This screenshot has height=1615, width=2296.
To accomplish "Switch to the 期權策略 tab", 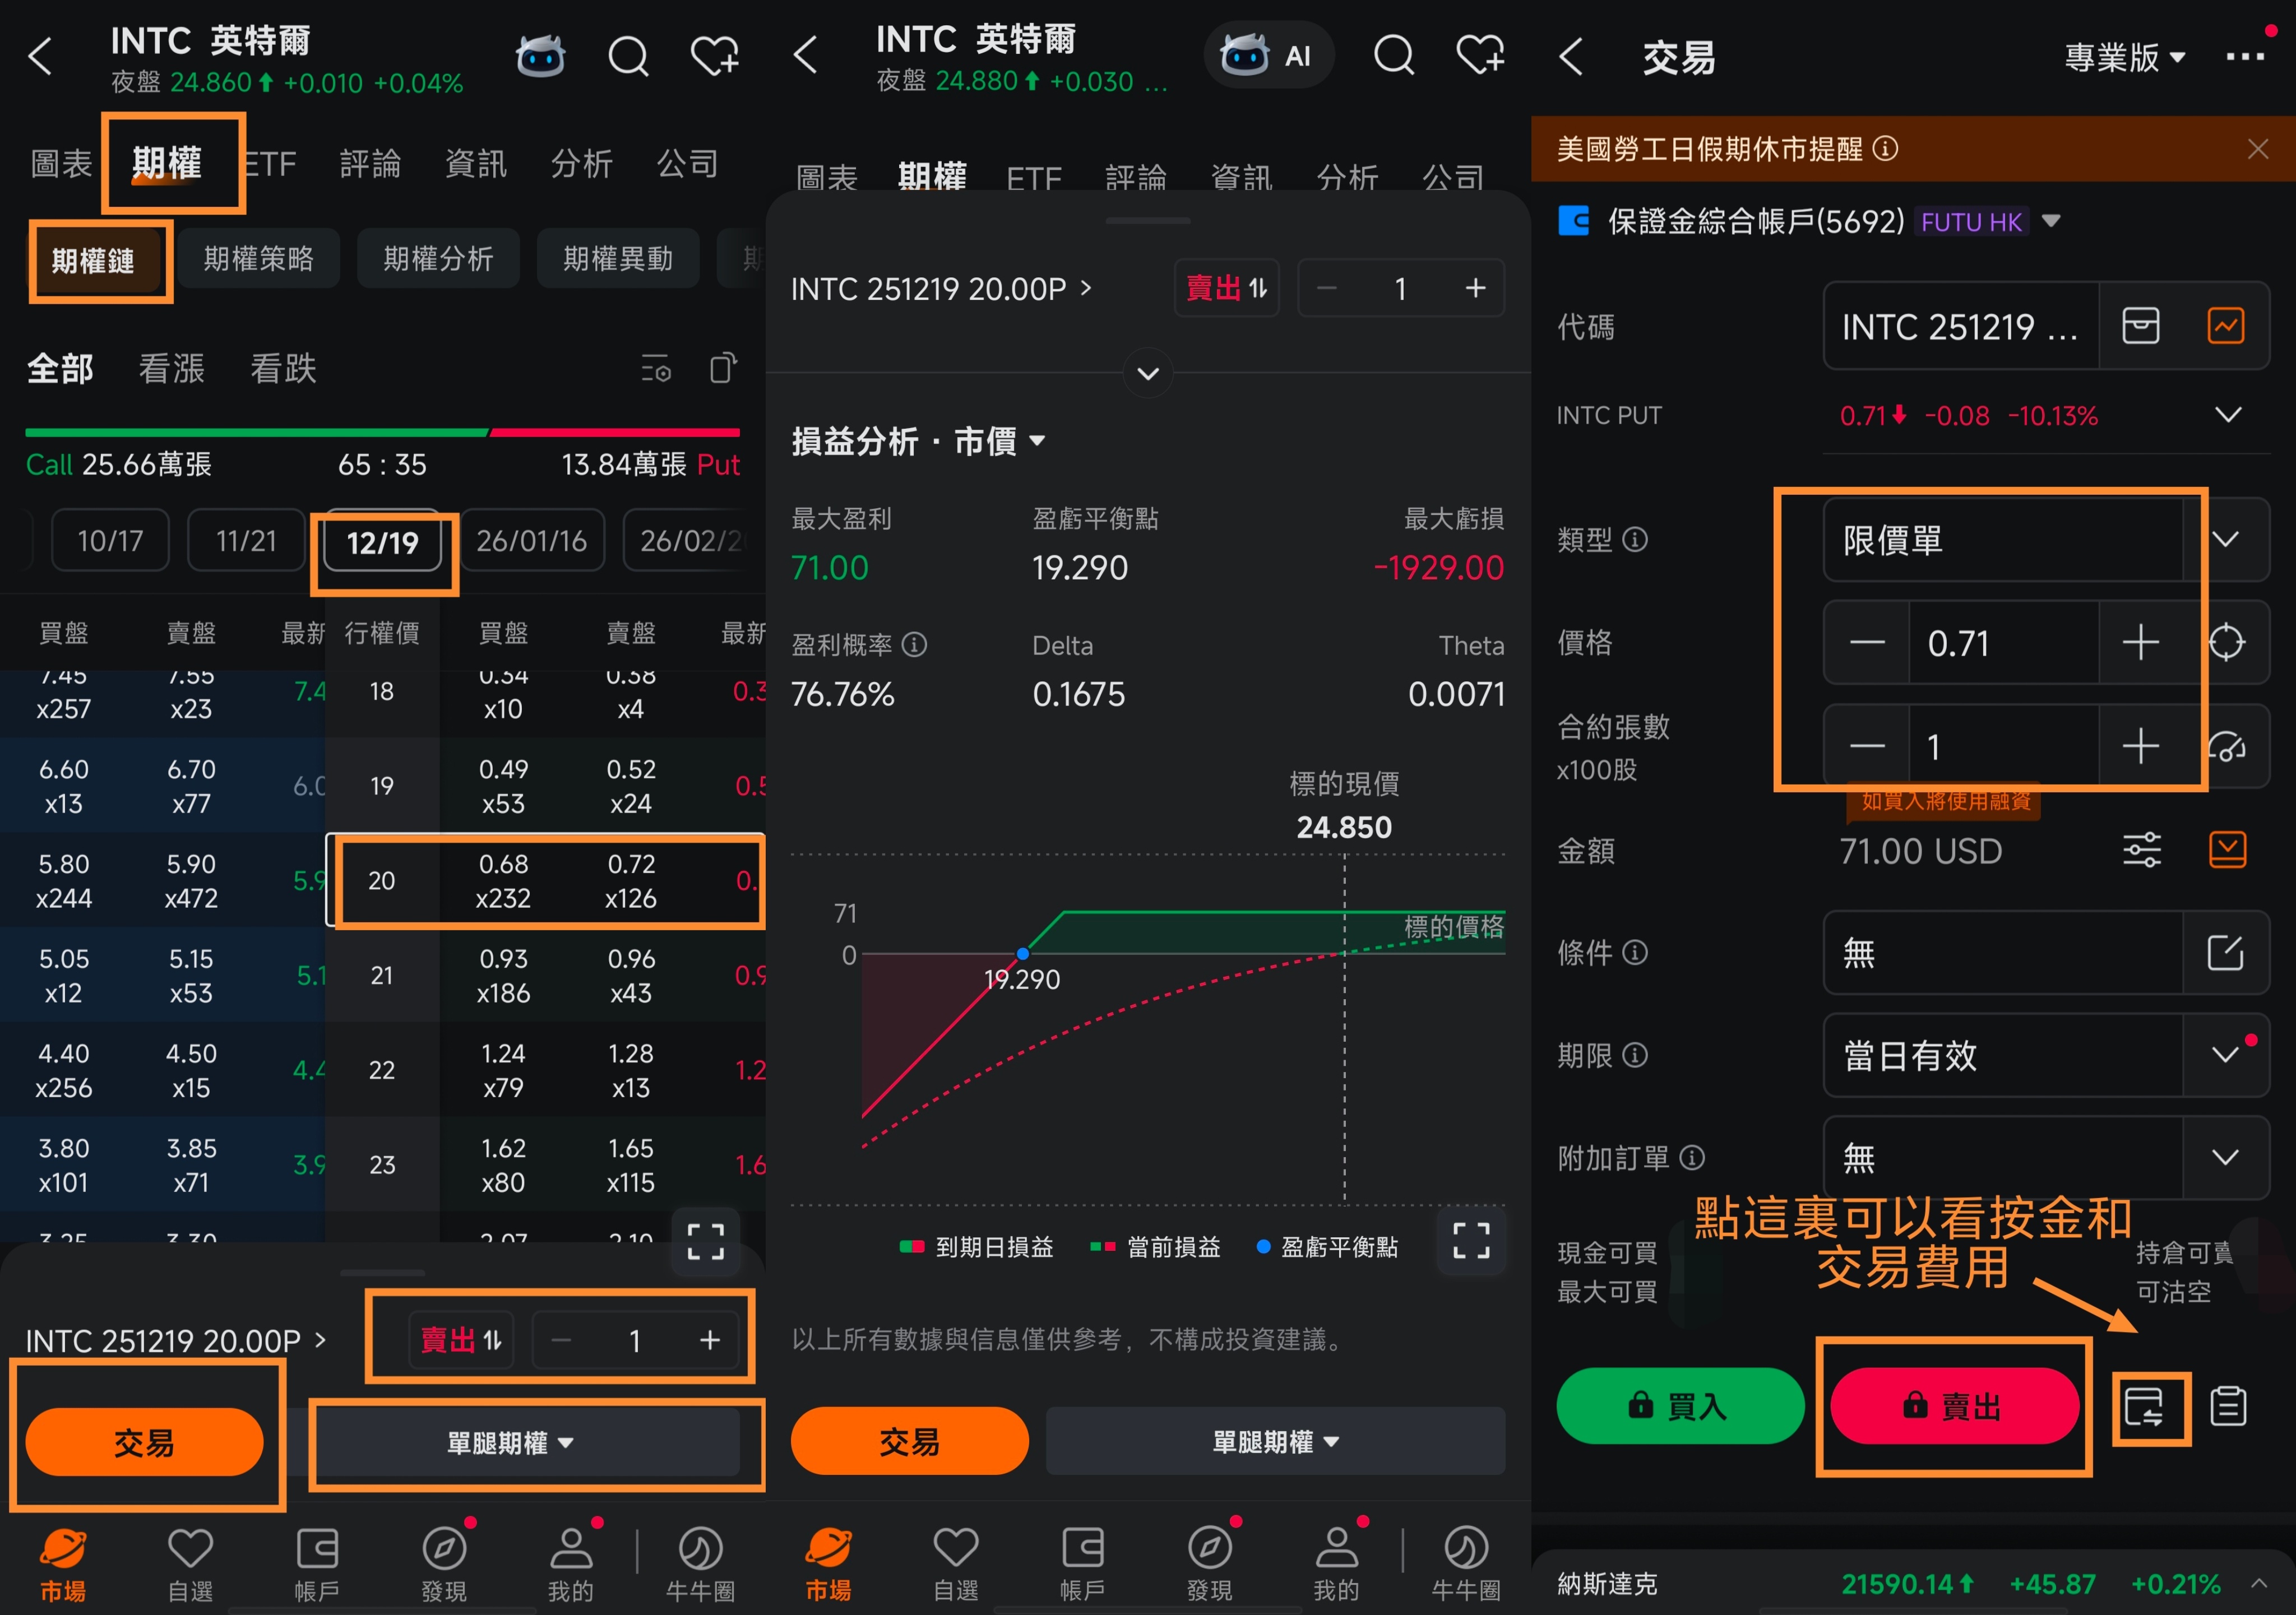I will pyautogui.click(x=258, y=259).
